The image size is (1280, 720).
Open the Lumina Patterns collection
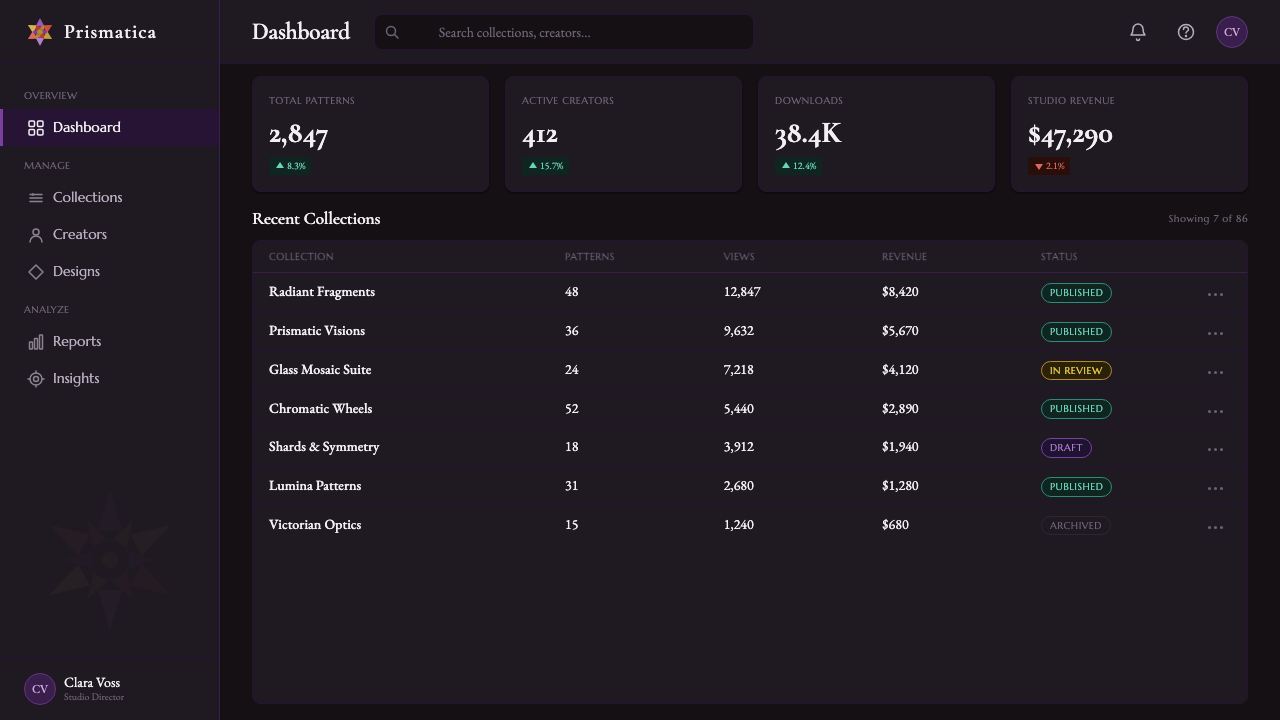click(x=315, y=486)
